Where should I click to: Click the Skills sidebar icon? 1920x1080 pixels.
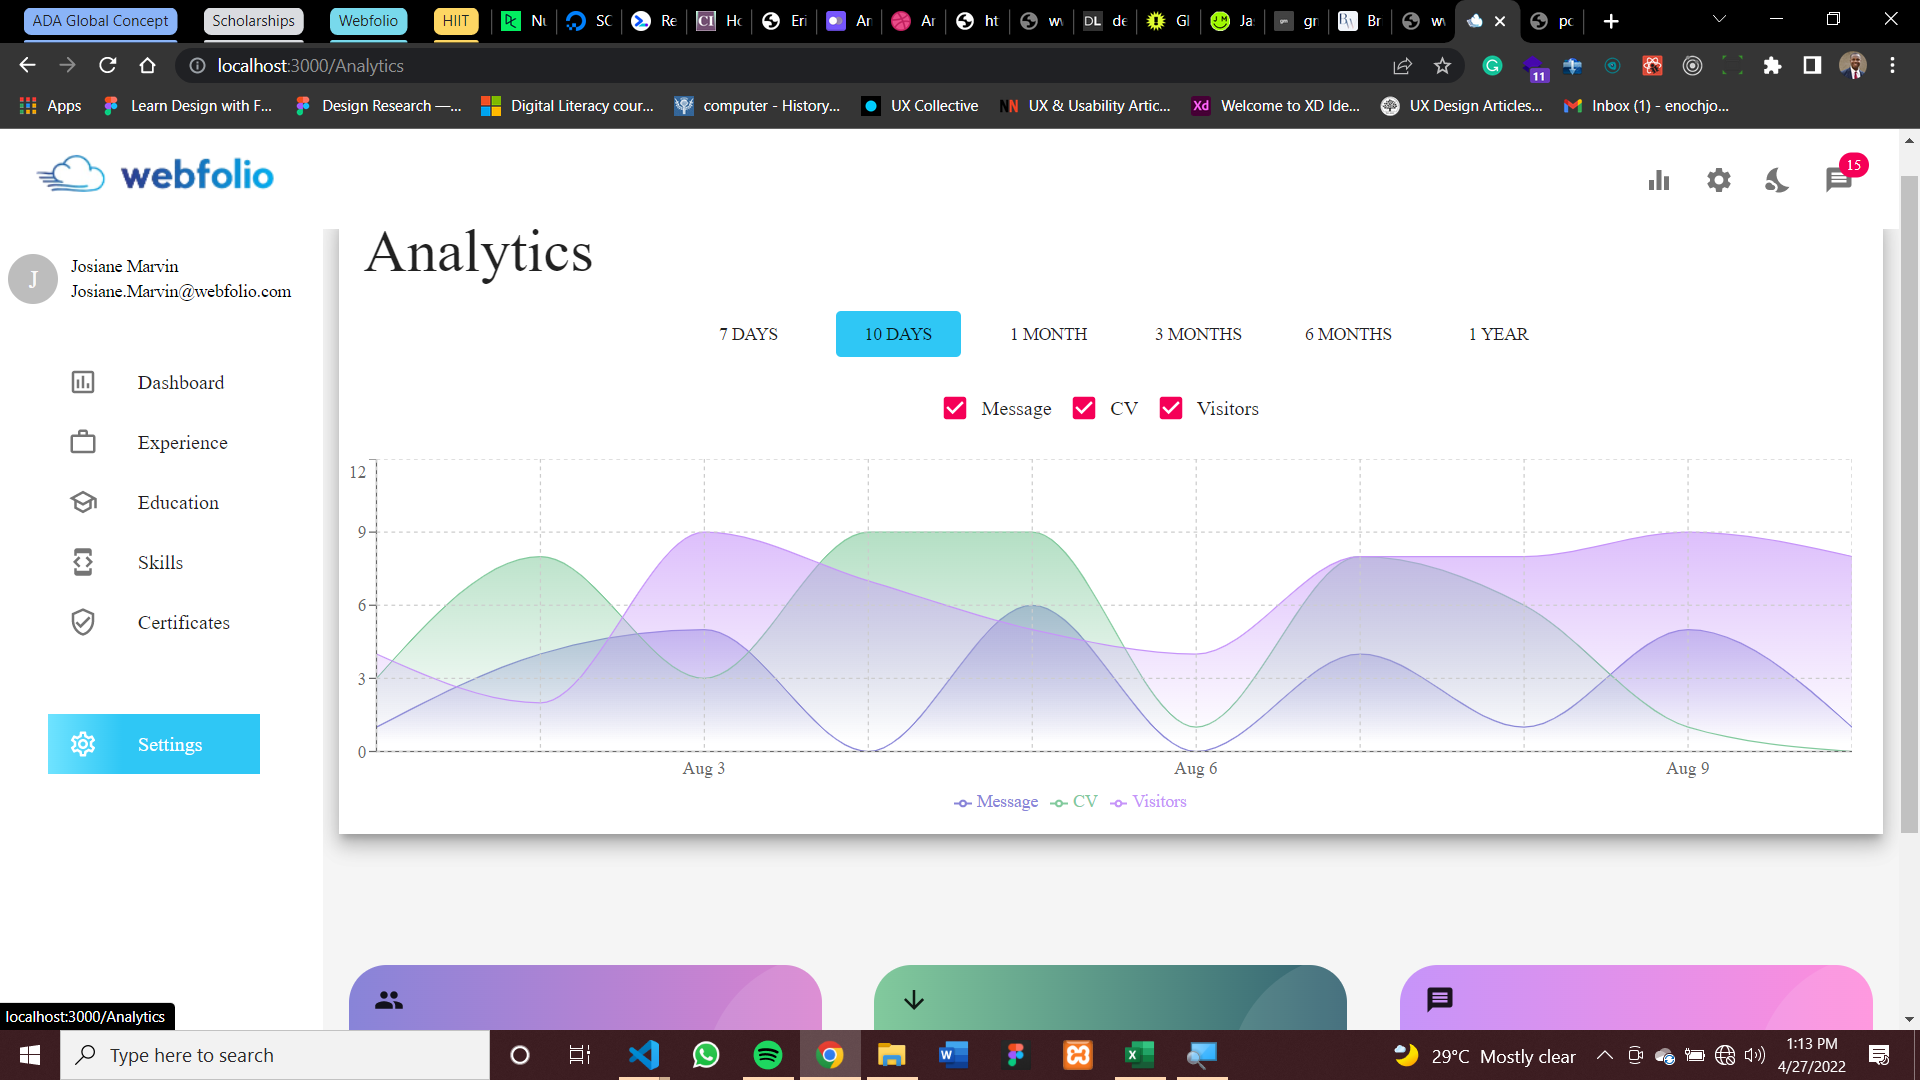(83, 562)
